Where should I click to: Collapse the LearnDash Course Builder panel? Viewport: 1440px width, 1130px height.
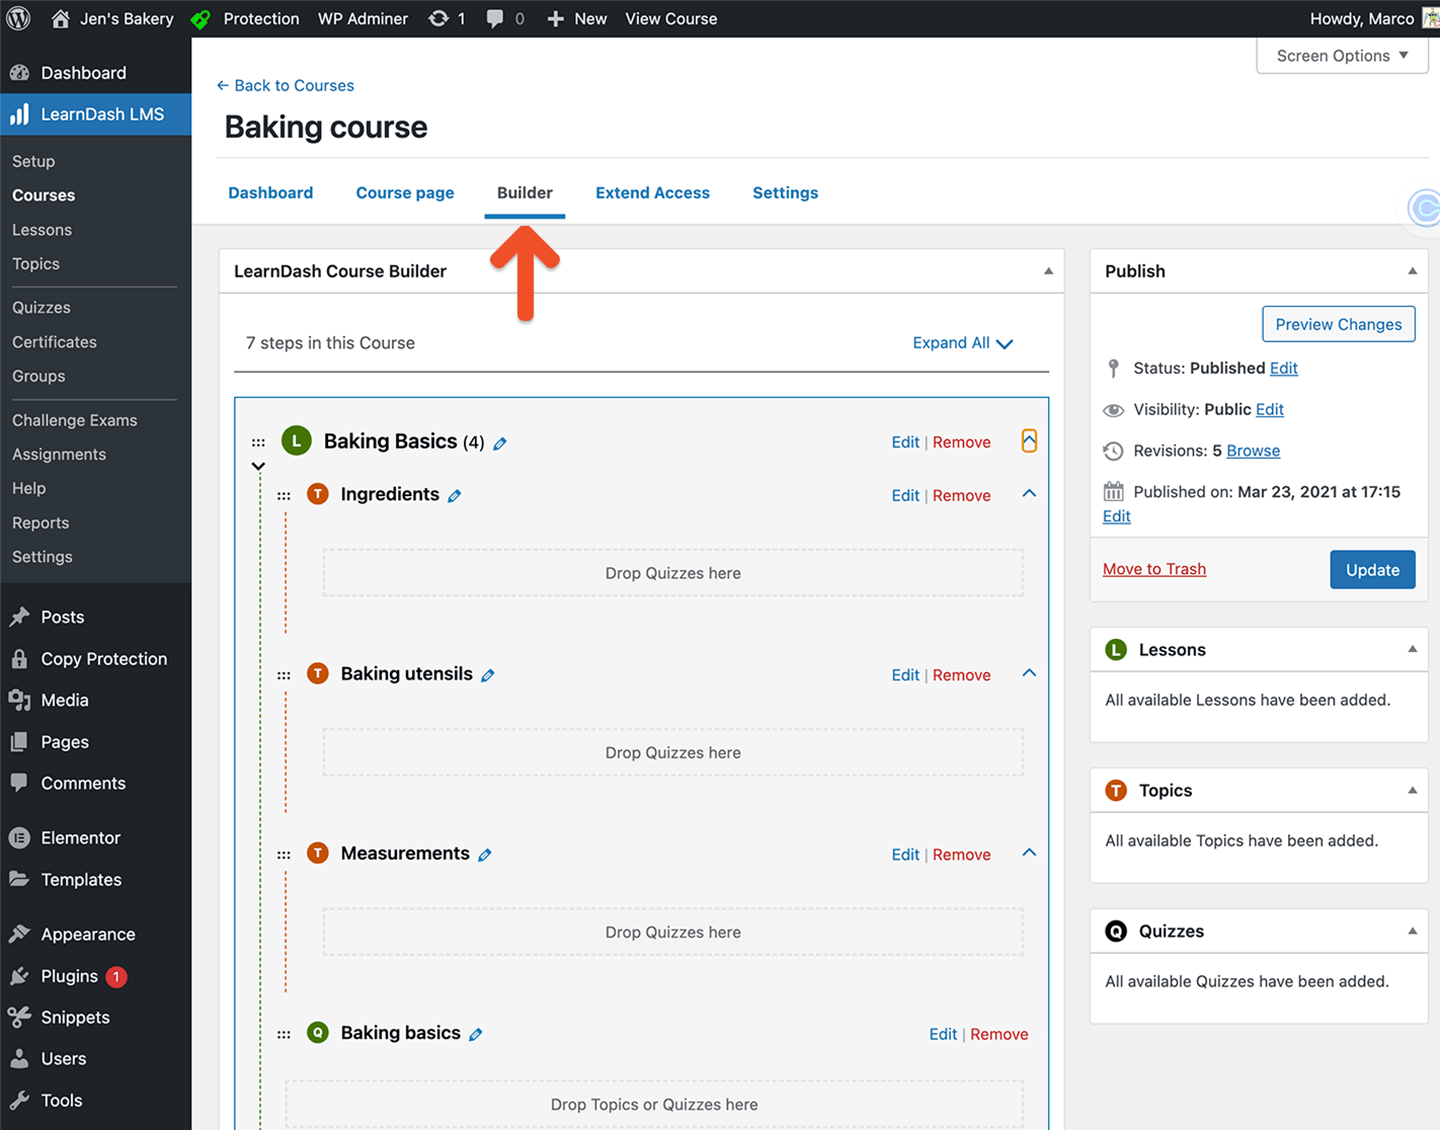coord(1048,271)
